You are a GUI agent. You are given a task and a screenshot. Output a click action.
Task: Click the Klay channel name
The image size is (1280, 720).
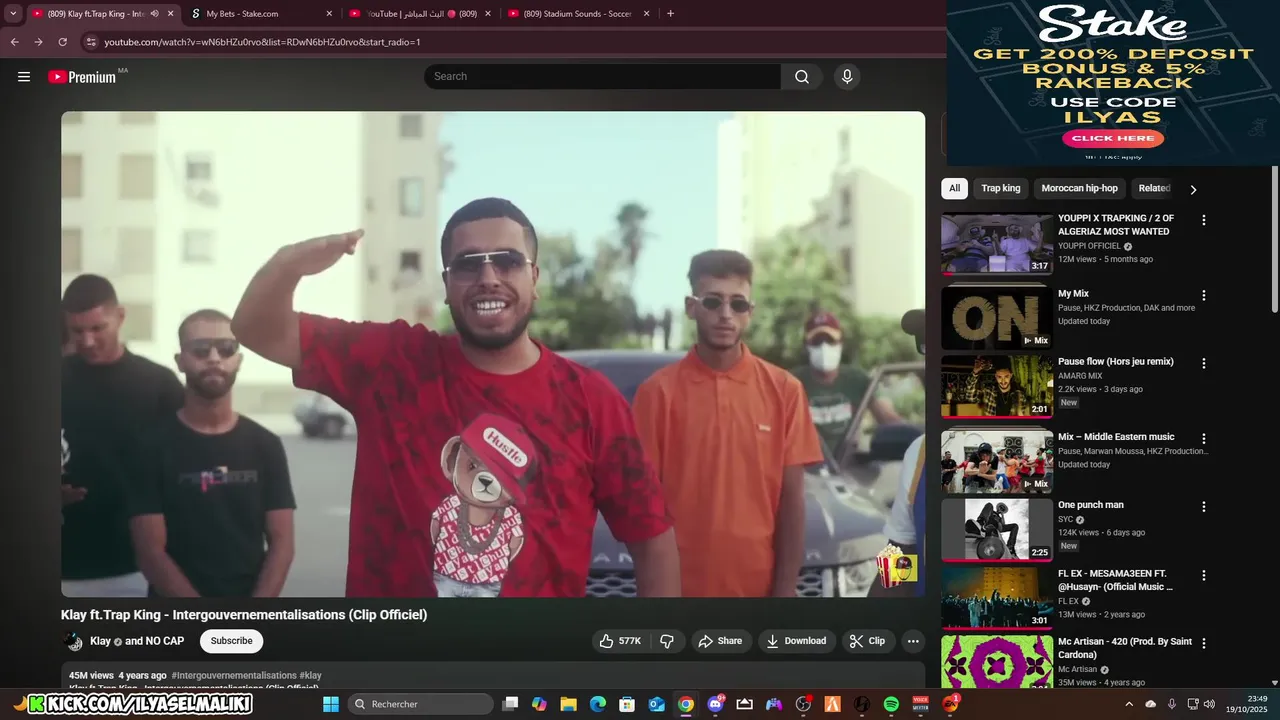pyautogui.click(x=100, y=641)
